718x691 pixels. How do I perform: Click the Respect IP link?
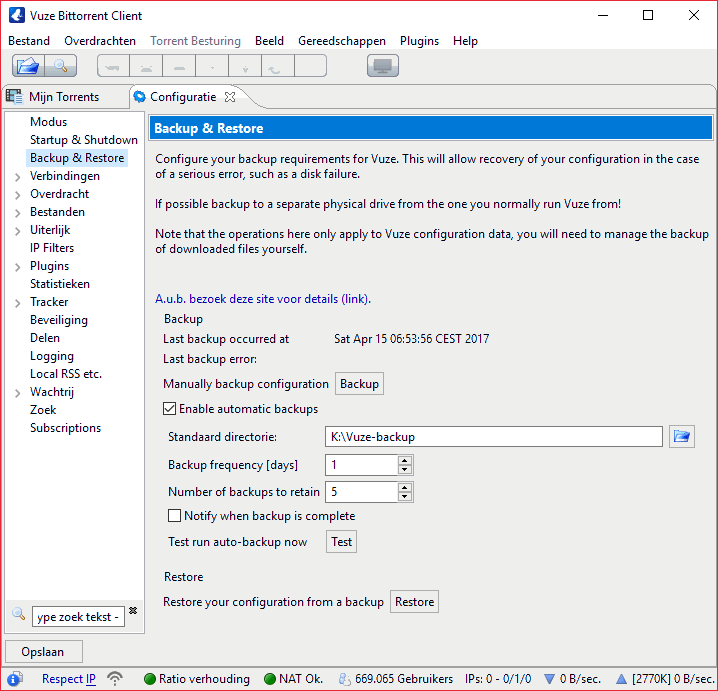69,679
